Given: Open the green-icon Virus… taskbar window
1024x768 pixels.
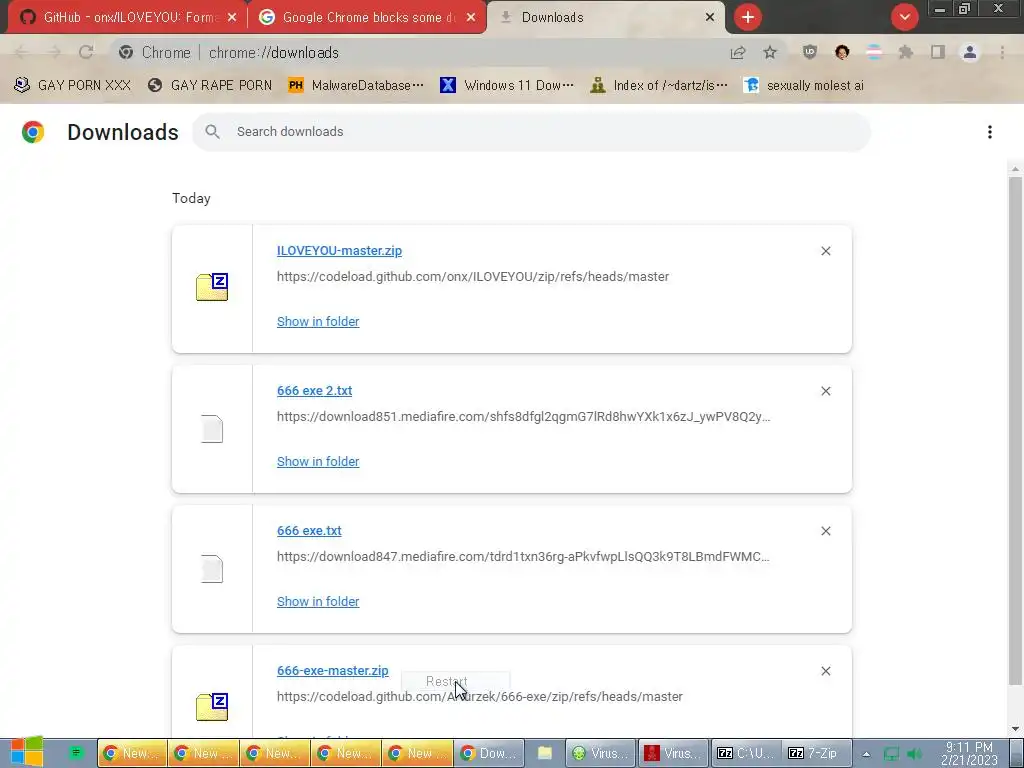Looking at the screenshot, I should click(601, 753).
